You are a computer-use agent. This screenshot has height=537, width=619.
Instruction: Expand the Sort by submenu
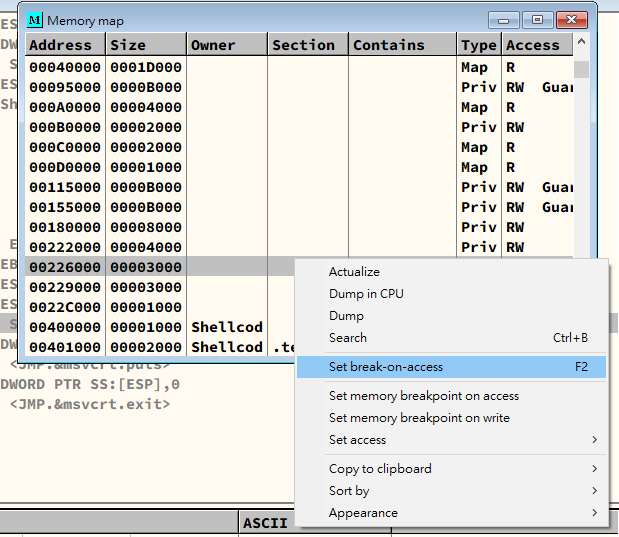click(x=349, y=491)
